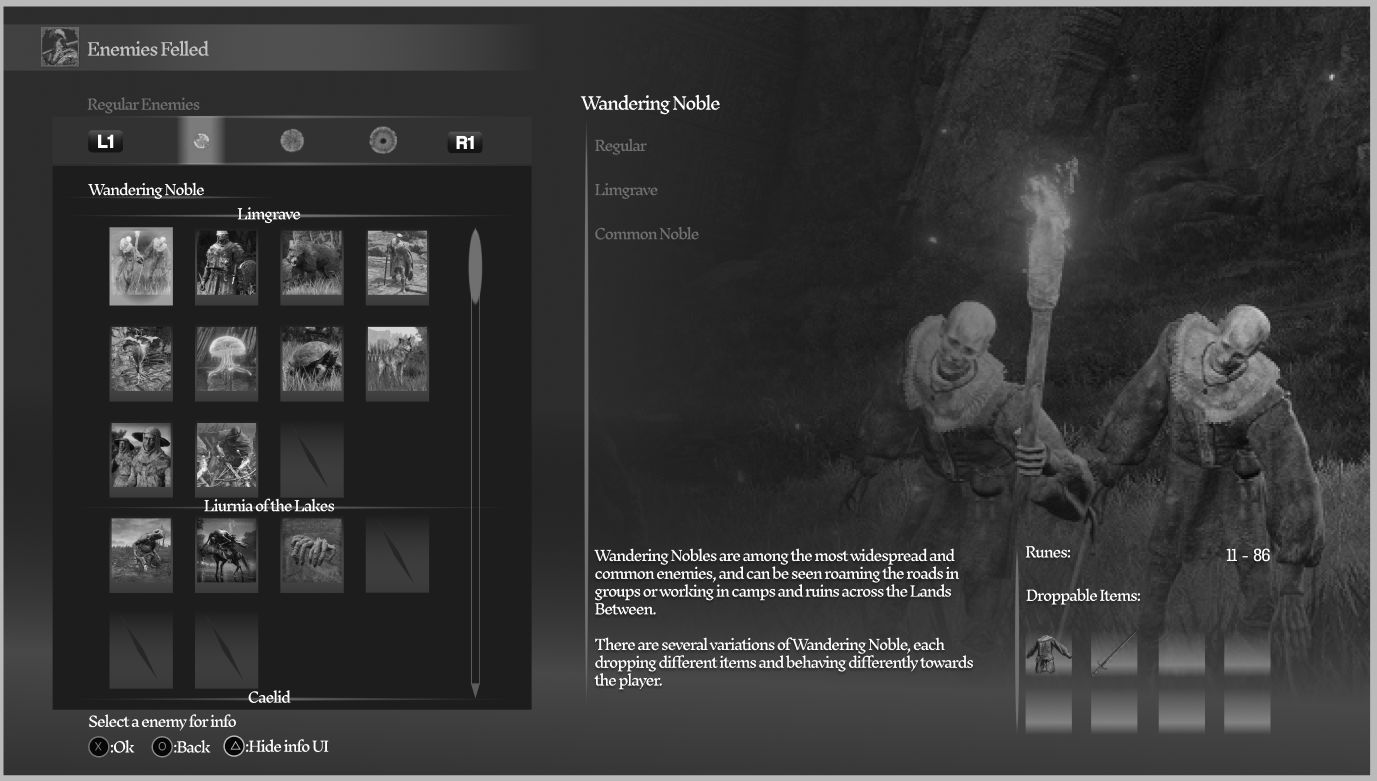Image resolution: width=1377 pixels, height=781 pixels.
Task: Click the sword droppable item icon
Action: pyautogui.click(x=1114, y=655)
